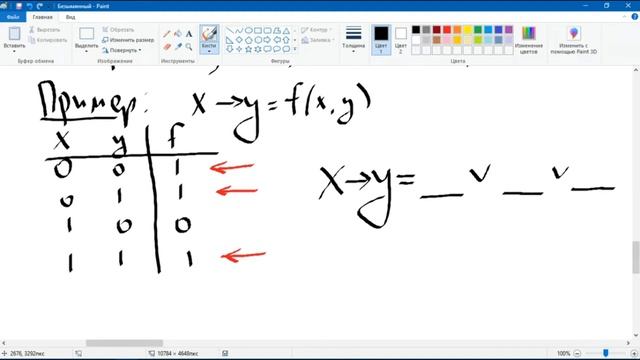Screen dimensions: 640x360
Task: Click Copy (Копировать) button
Action: pos(48,40)
